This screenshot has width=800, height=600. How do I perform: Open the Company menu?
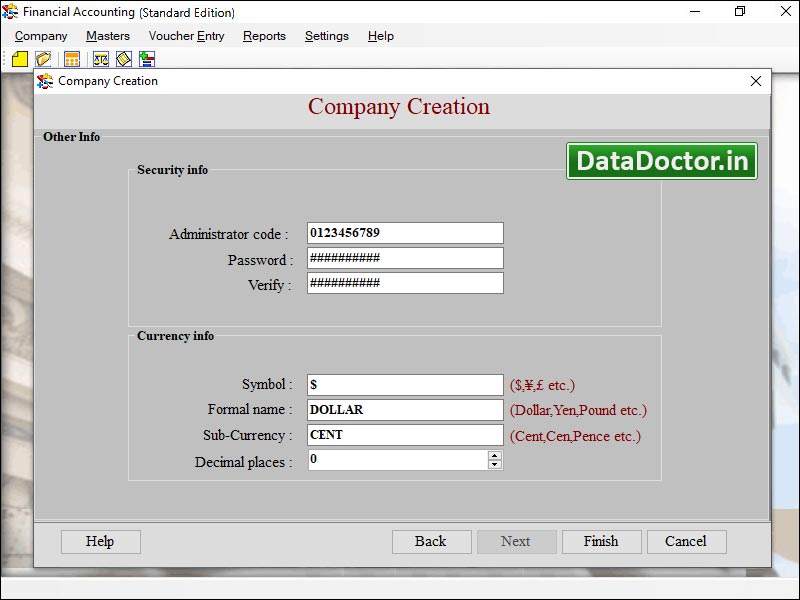point(39,36)
